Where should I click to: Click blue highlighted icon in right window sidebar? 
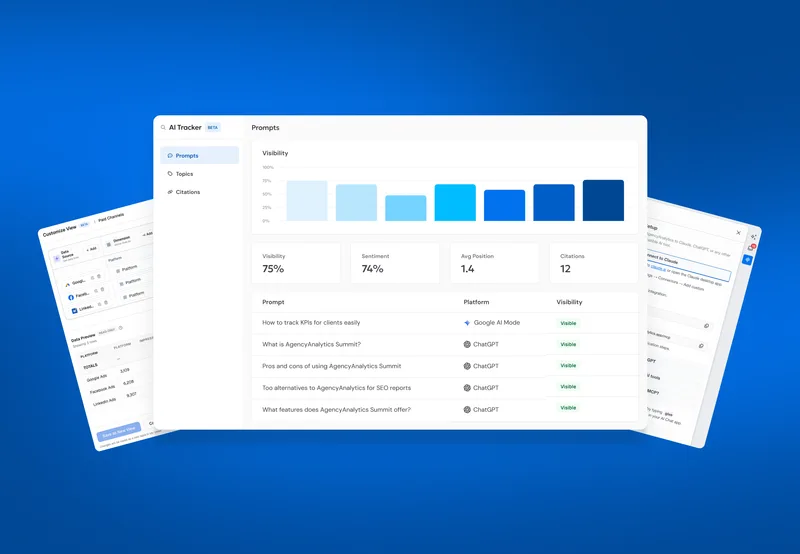pos(747,260)
